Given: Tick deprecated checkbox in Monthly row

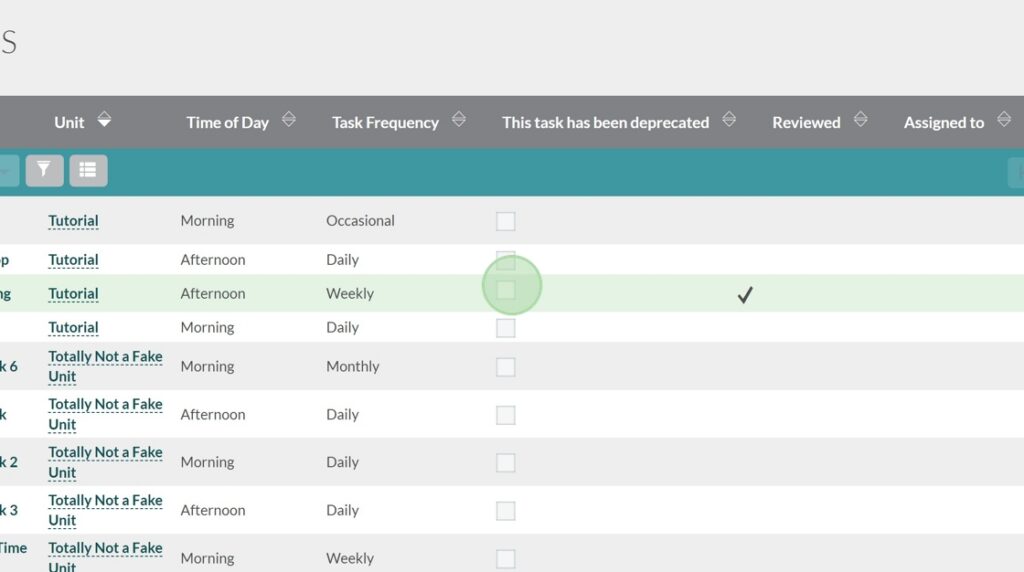Looking at the screenshot, I should point(506,367).
